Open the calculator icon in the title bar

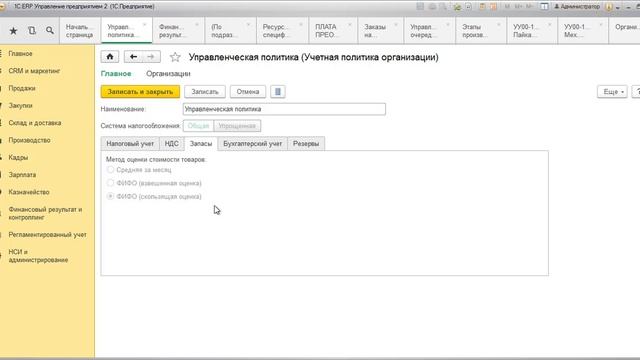pyautogui.click(x=482, y=7)
